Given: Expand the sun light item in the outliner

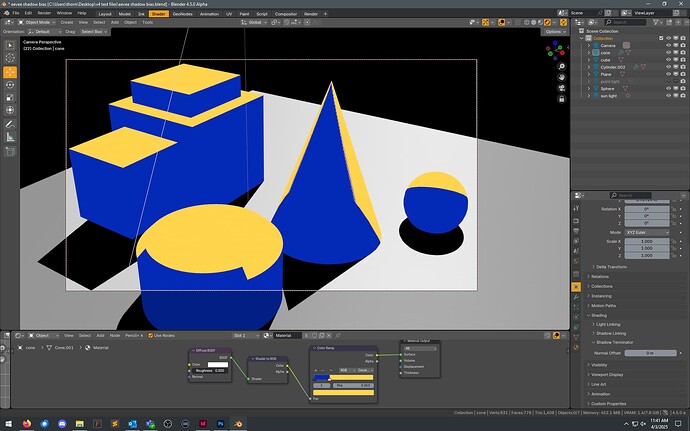Looking at the screenshot, I should click(589, 96).
